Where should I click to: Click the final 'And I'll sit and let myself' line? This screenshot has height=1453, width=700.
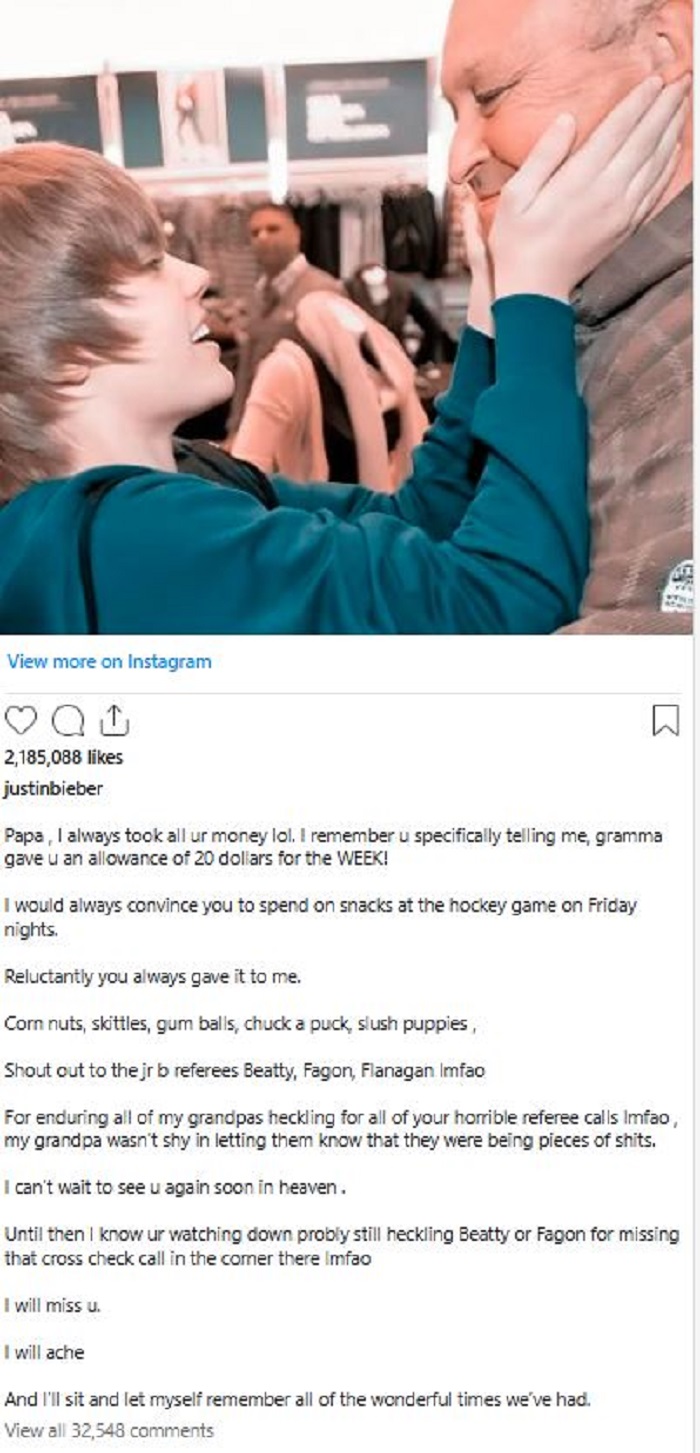tap(298, 1400)
